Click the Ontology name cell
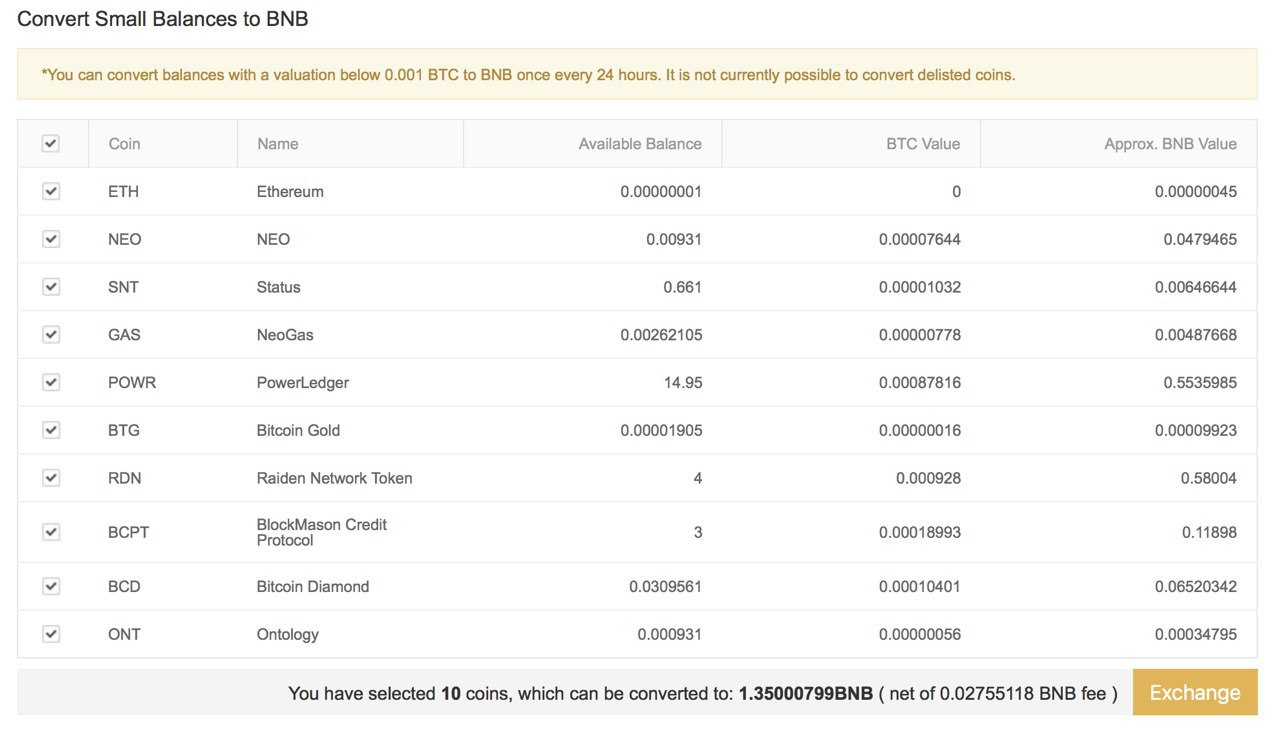This screenshot has width=1280, height=740. (288, 635)
